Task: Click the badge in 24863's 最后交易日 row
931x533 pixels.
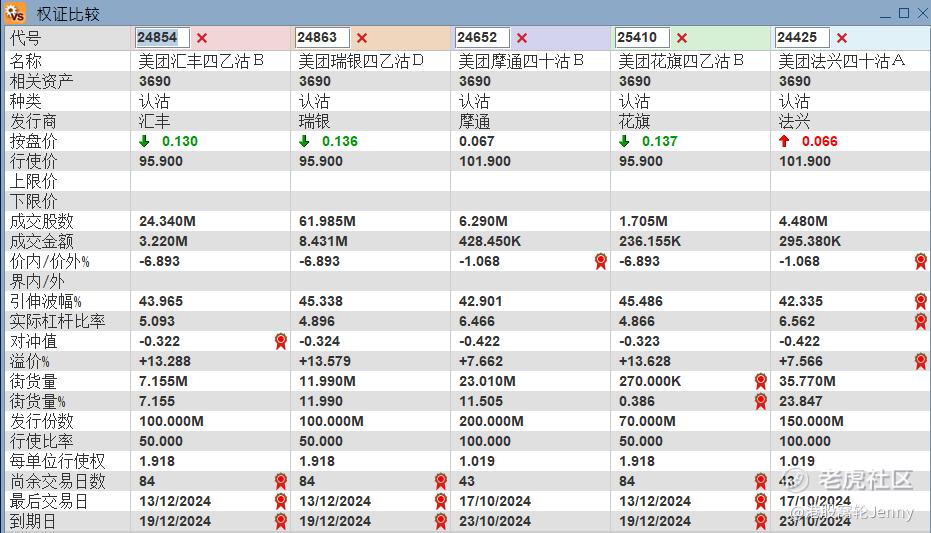Action: pos(441,501)
